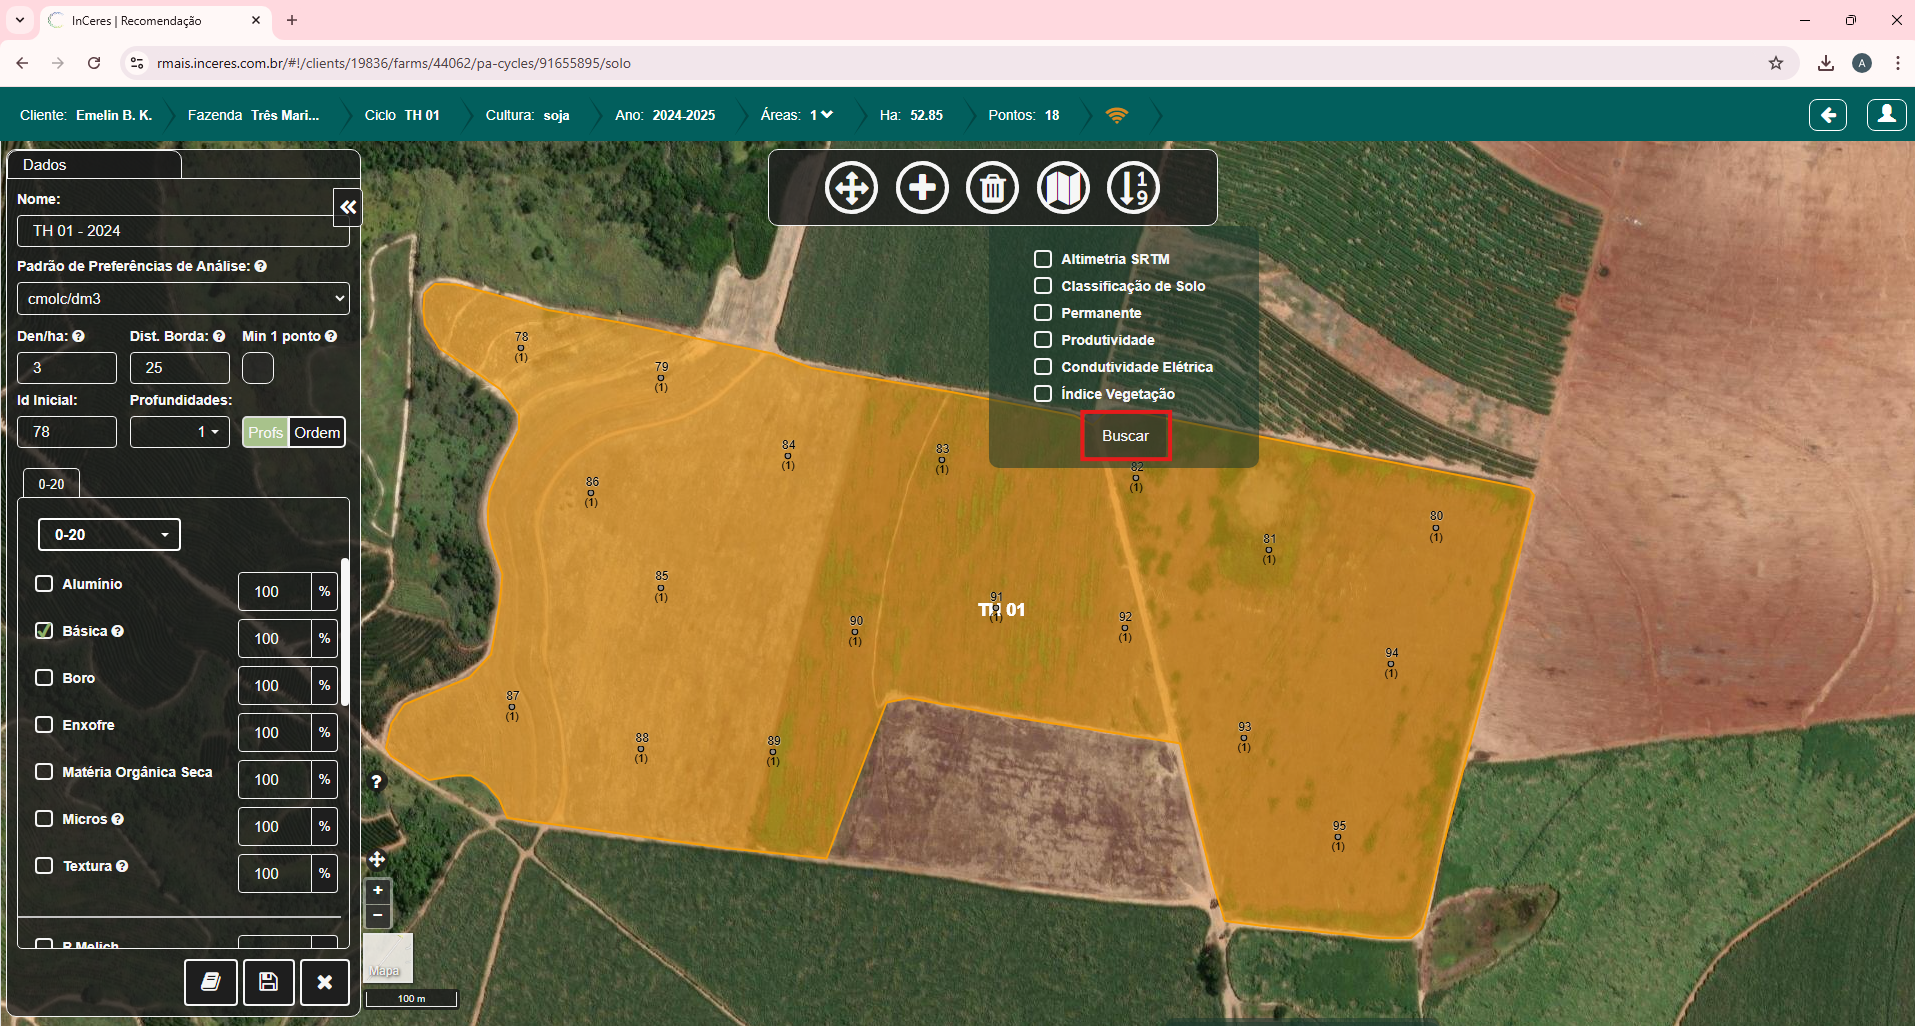Check the Permanente layer option
1915x1026 pixels.
tap(1043, 313)
